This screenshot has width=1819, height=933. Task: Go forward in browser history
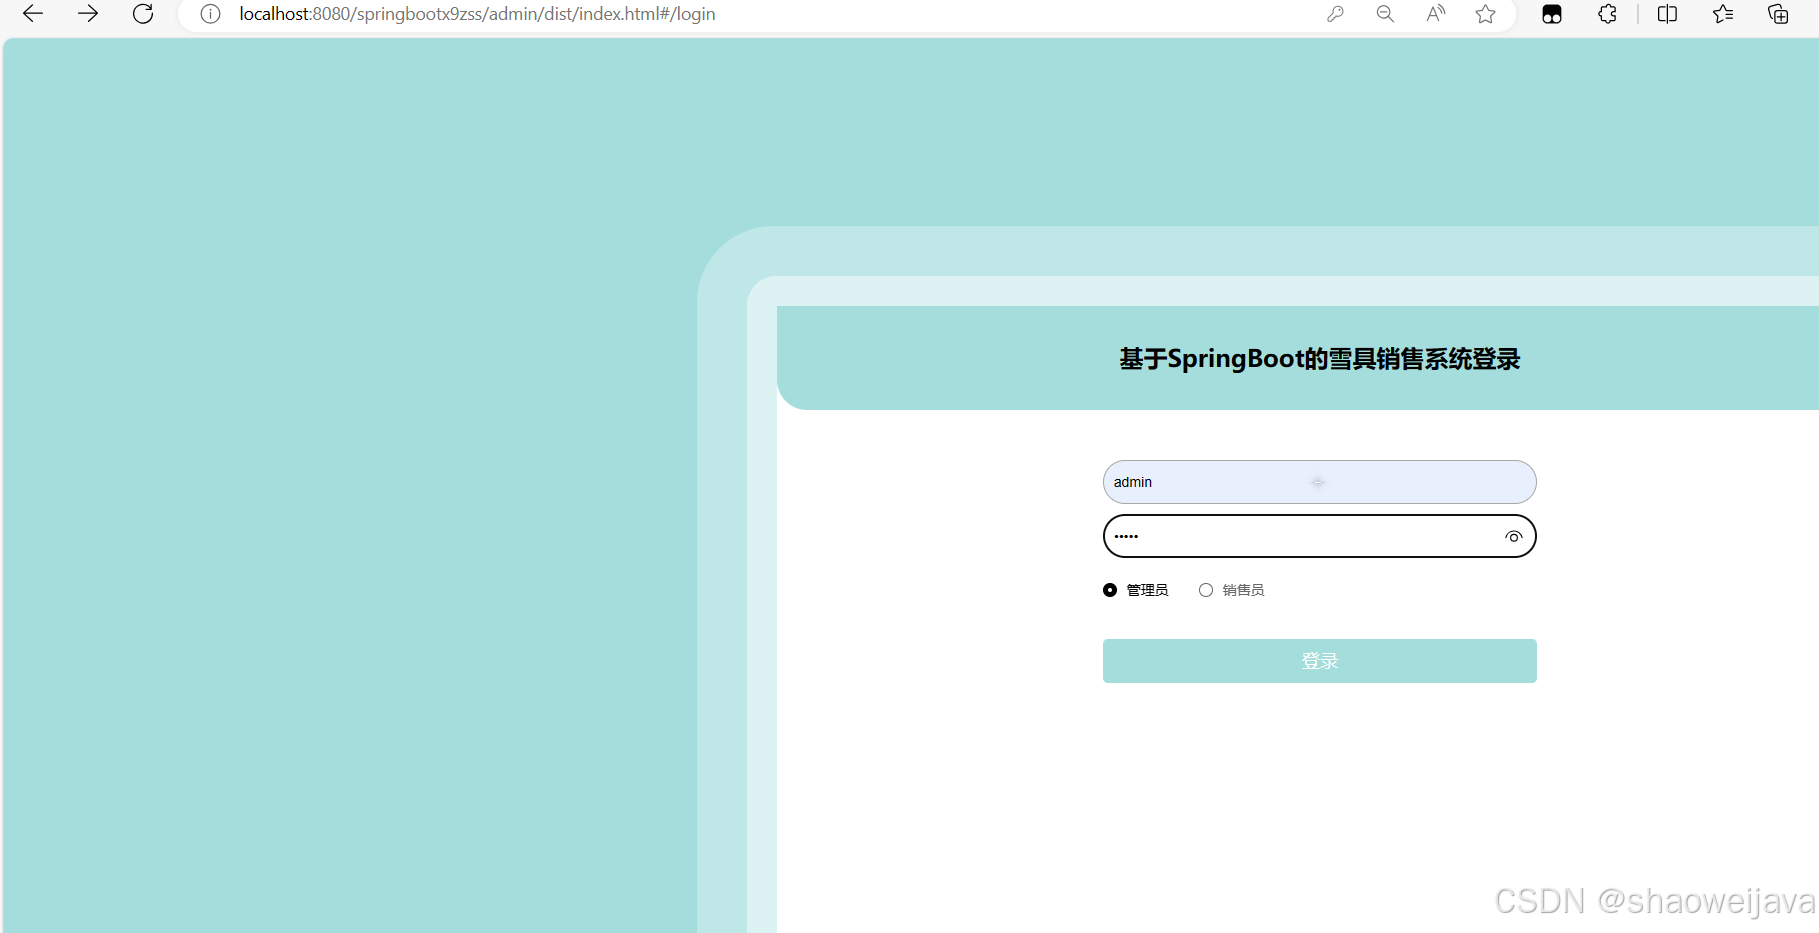click(x=88, y=14)
